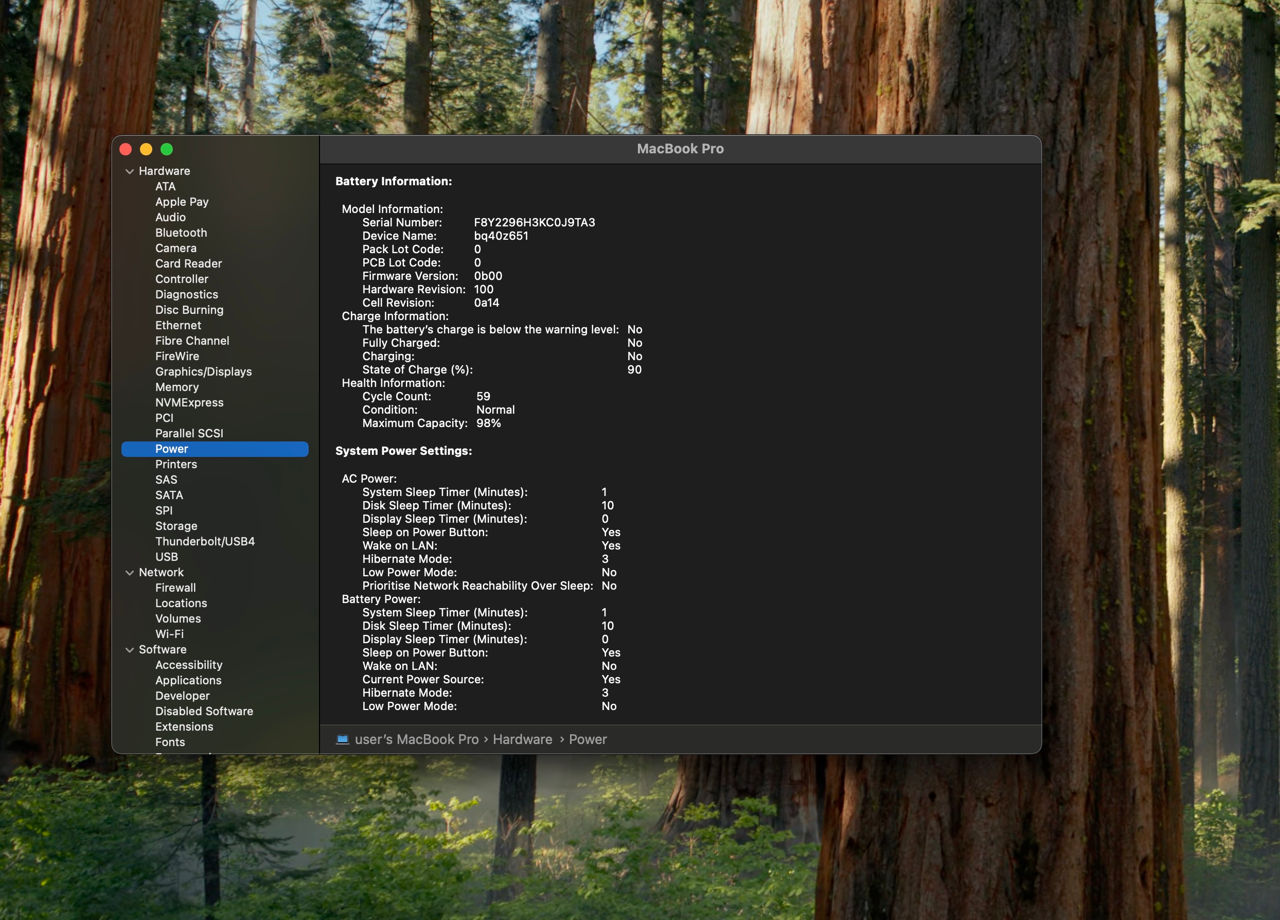Click the System Power Settings heading
Image resolution: width=1280 pixels, height=920 pixels.
[x=404, y=451]
